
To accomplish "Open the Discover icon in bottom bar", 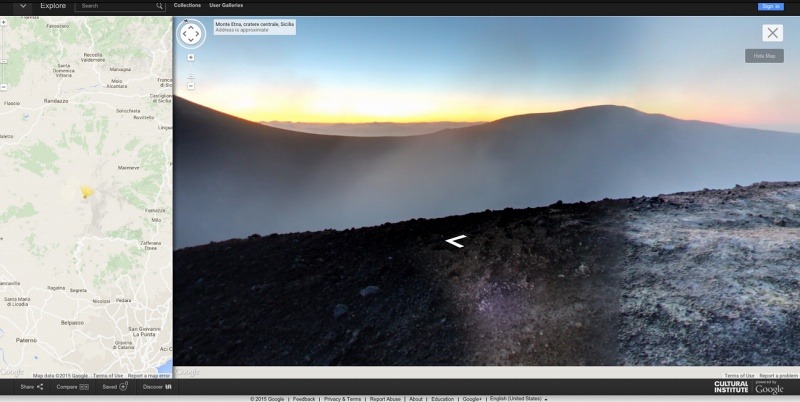I will 168,387.
